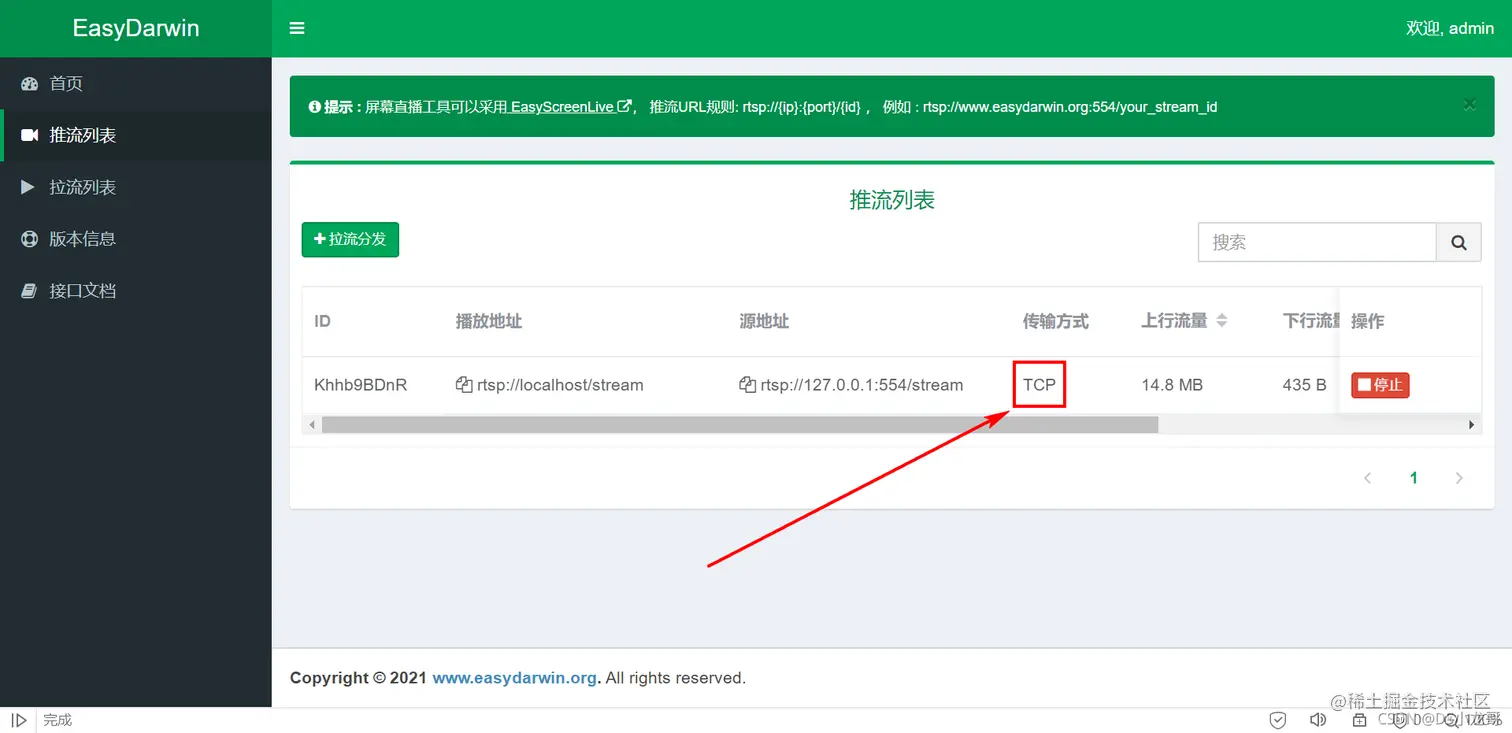
Task: Dismiss the green 提示 banner
Action: tap(1469, 104)
